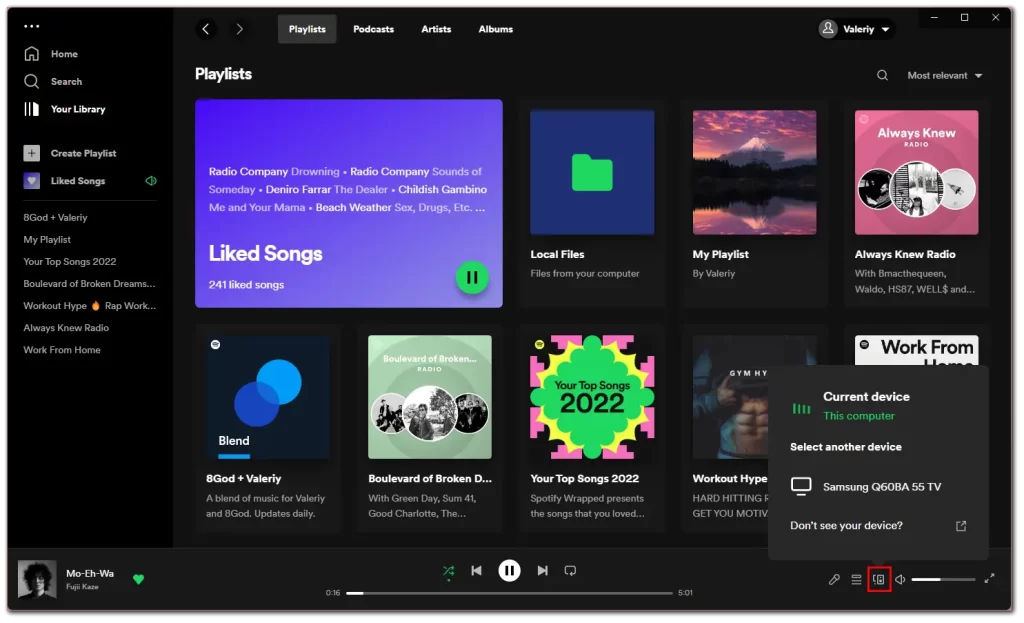Open the Always Knew Radio card
Screen dimensions: 1024x623
tap(916, 202)
